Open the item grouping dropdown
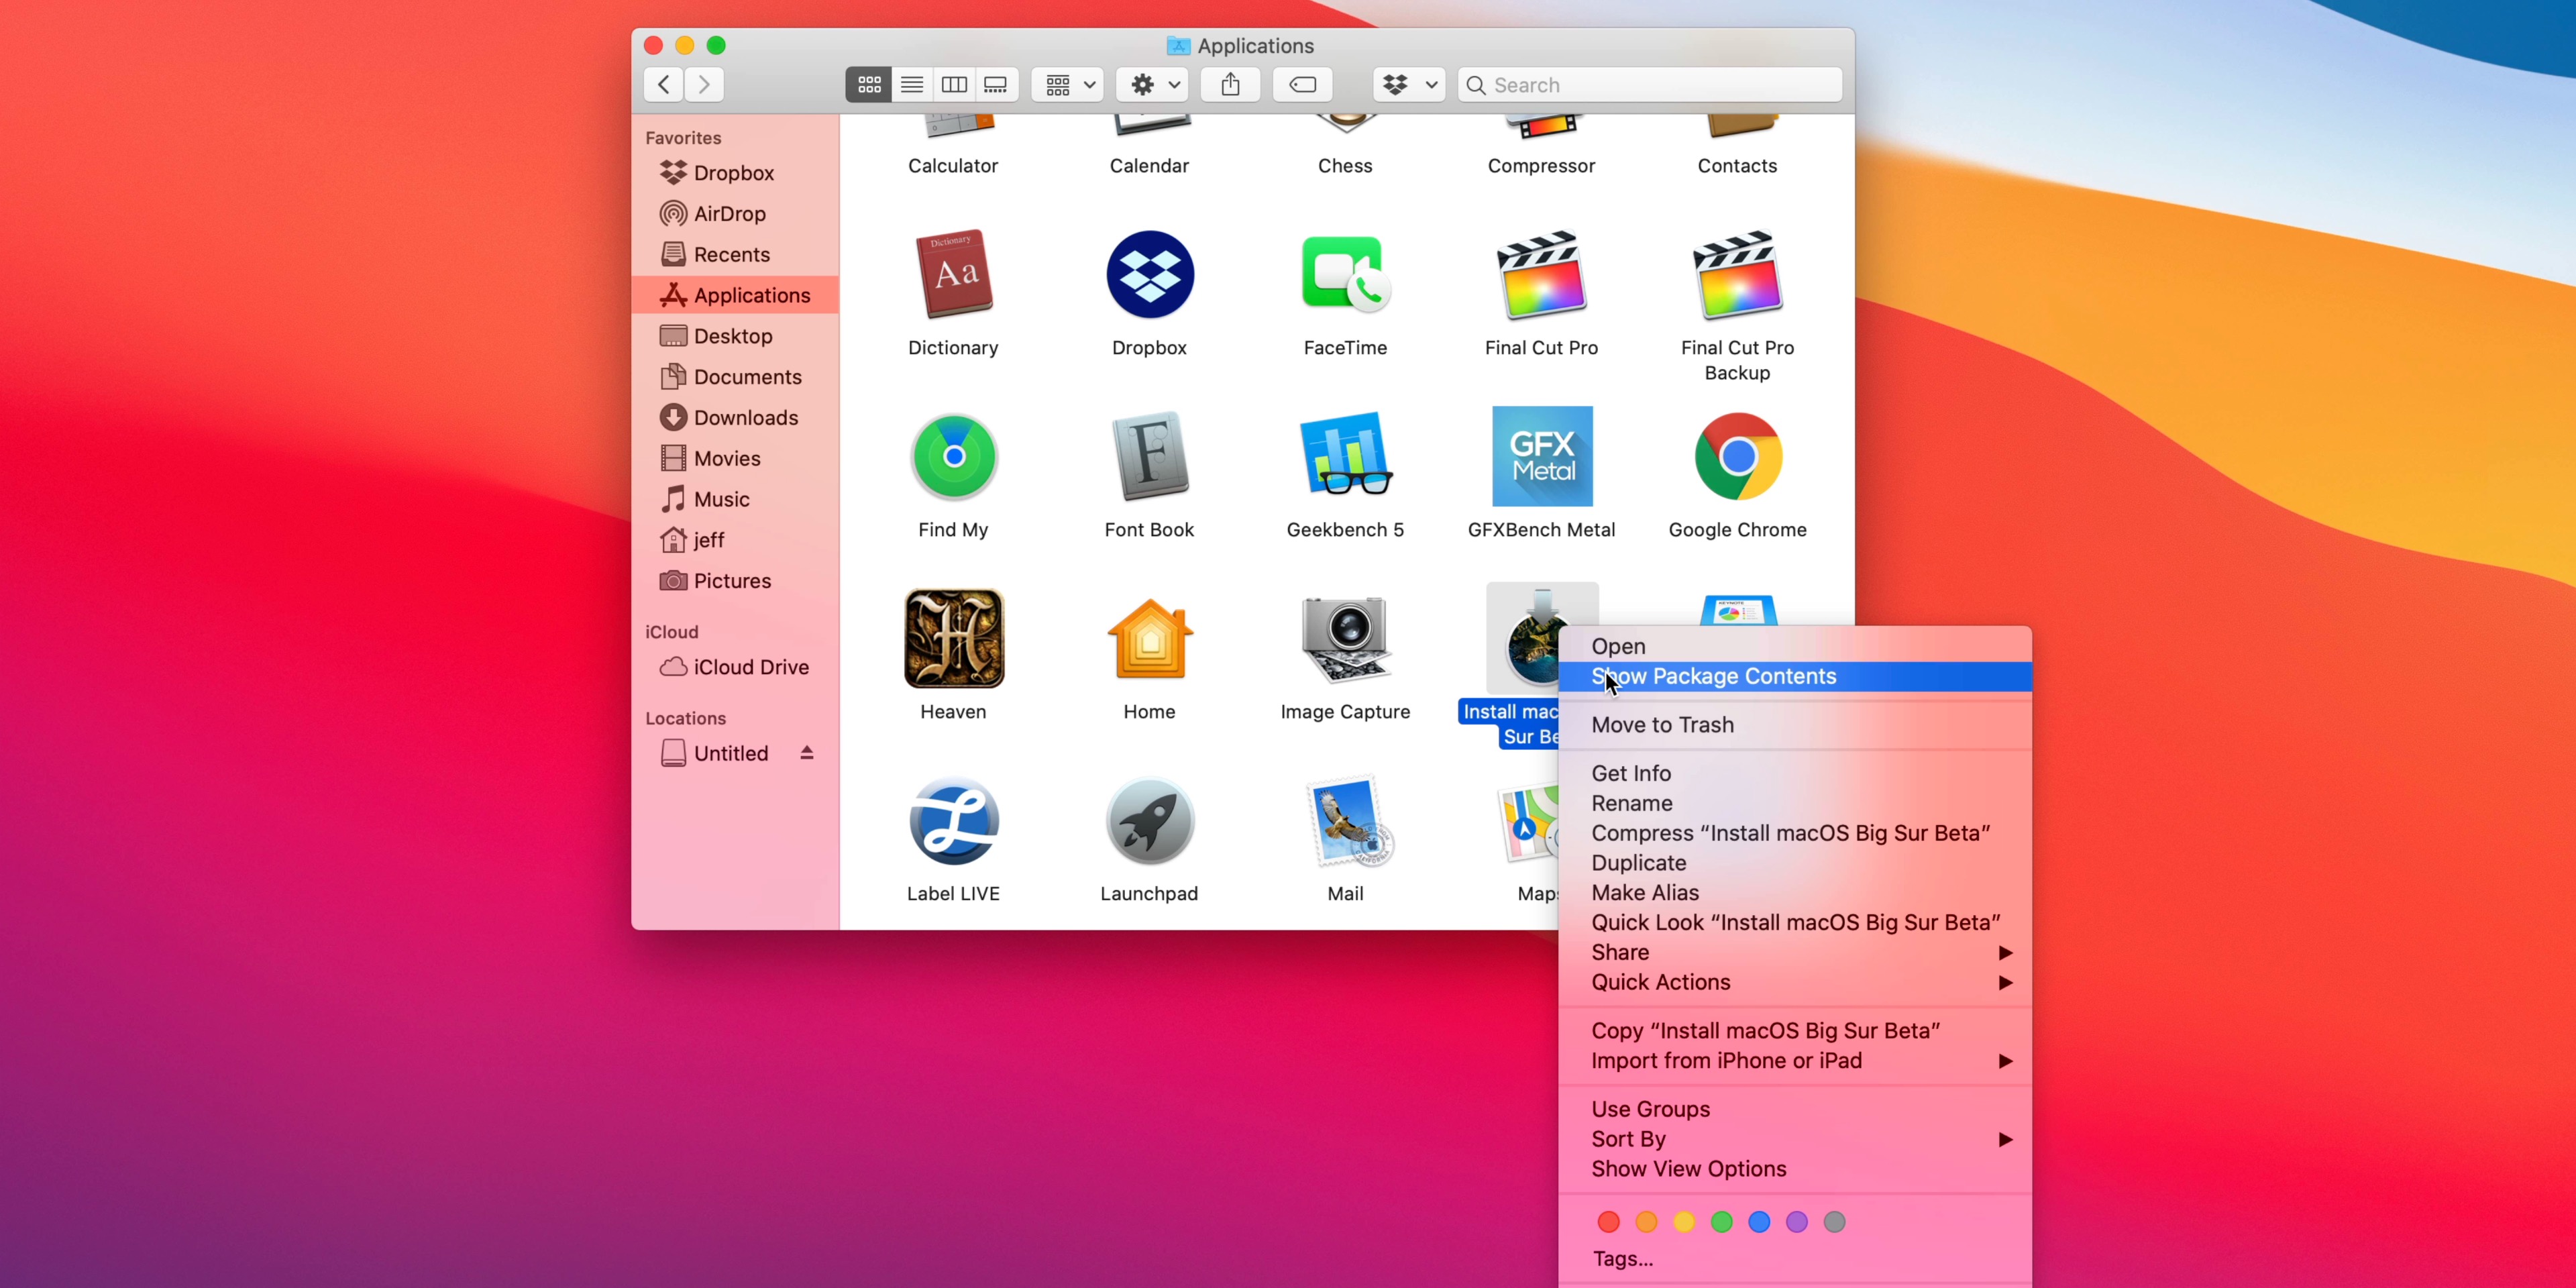 click(1066, 84)
